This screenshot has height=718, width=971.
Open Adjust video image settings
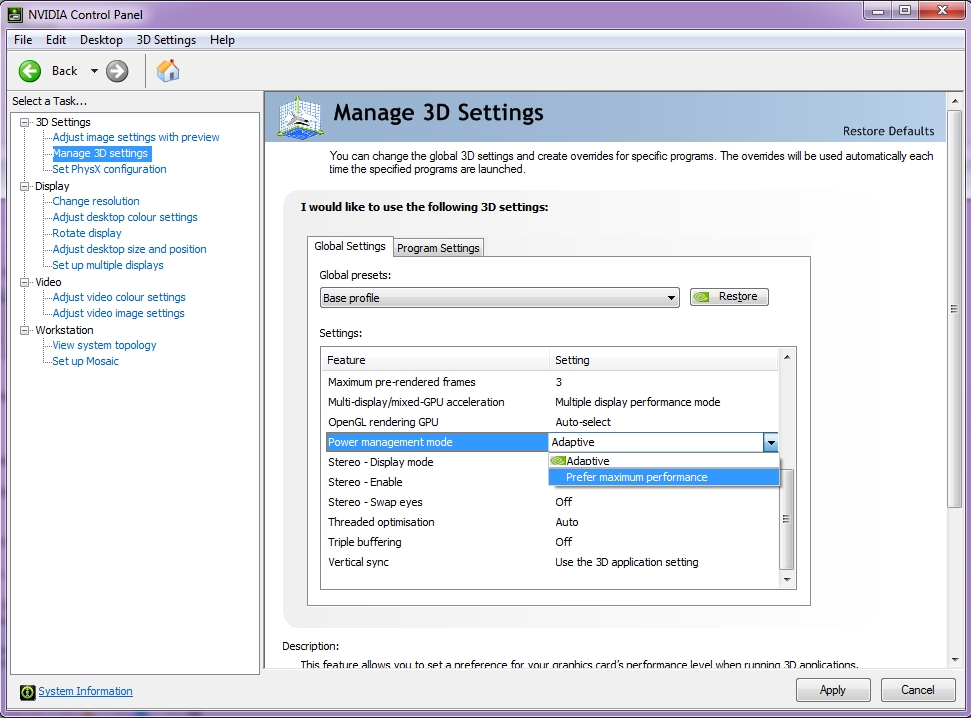pyautogui.click(x=118, y=313)
